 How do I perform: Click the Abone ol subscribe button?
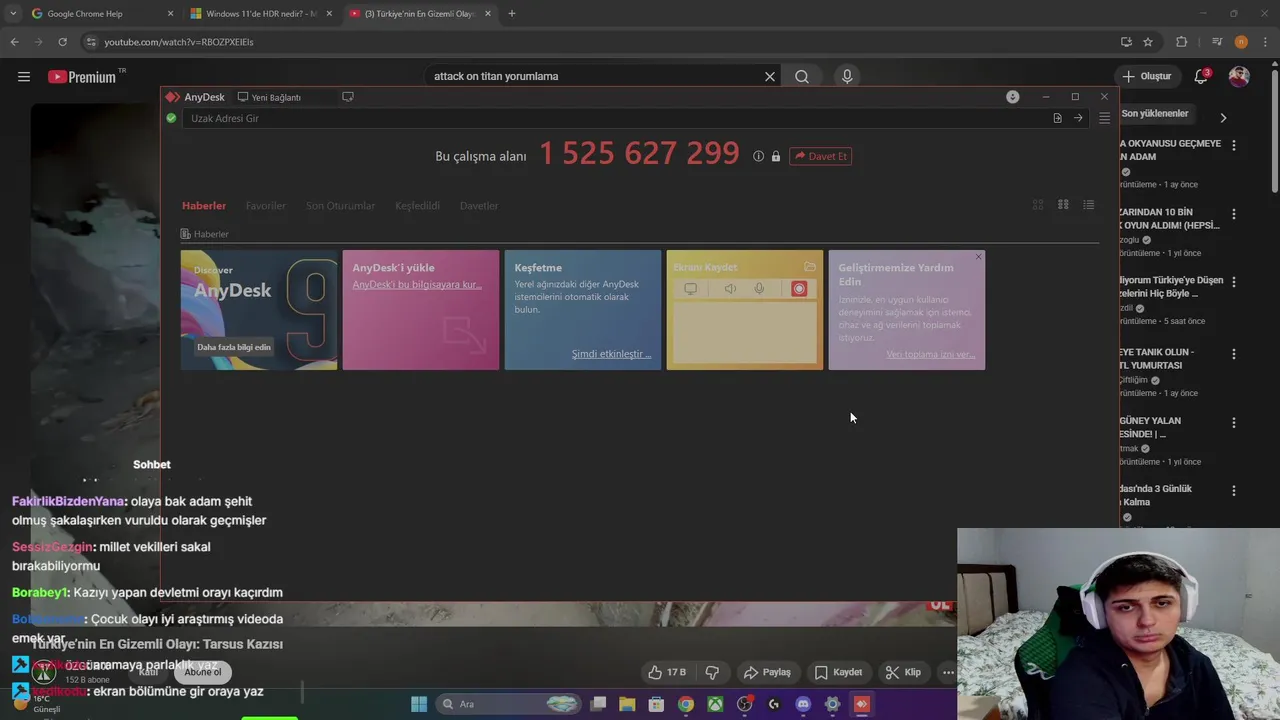pyautogui.click(x=203, y=672)
